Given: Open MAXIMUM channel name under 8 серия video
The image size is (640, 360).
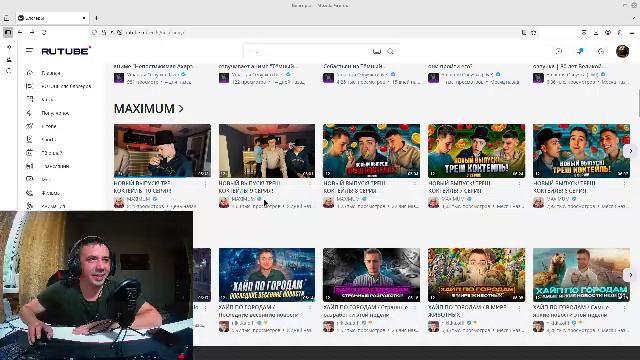Looking at the screenshot, I should click(x=348, y=199).
